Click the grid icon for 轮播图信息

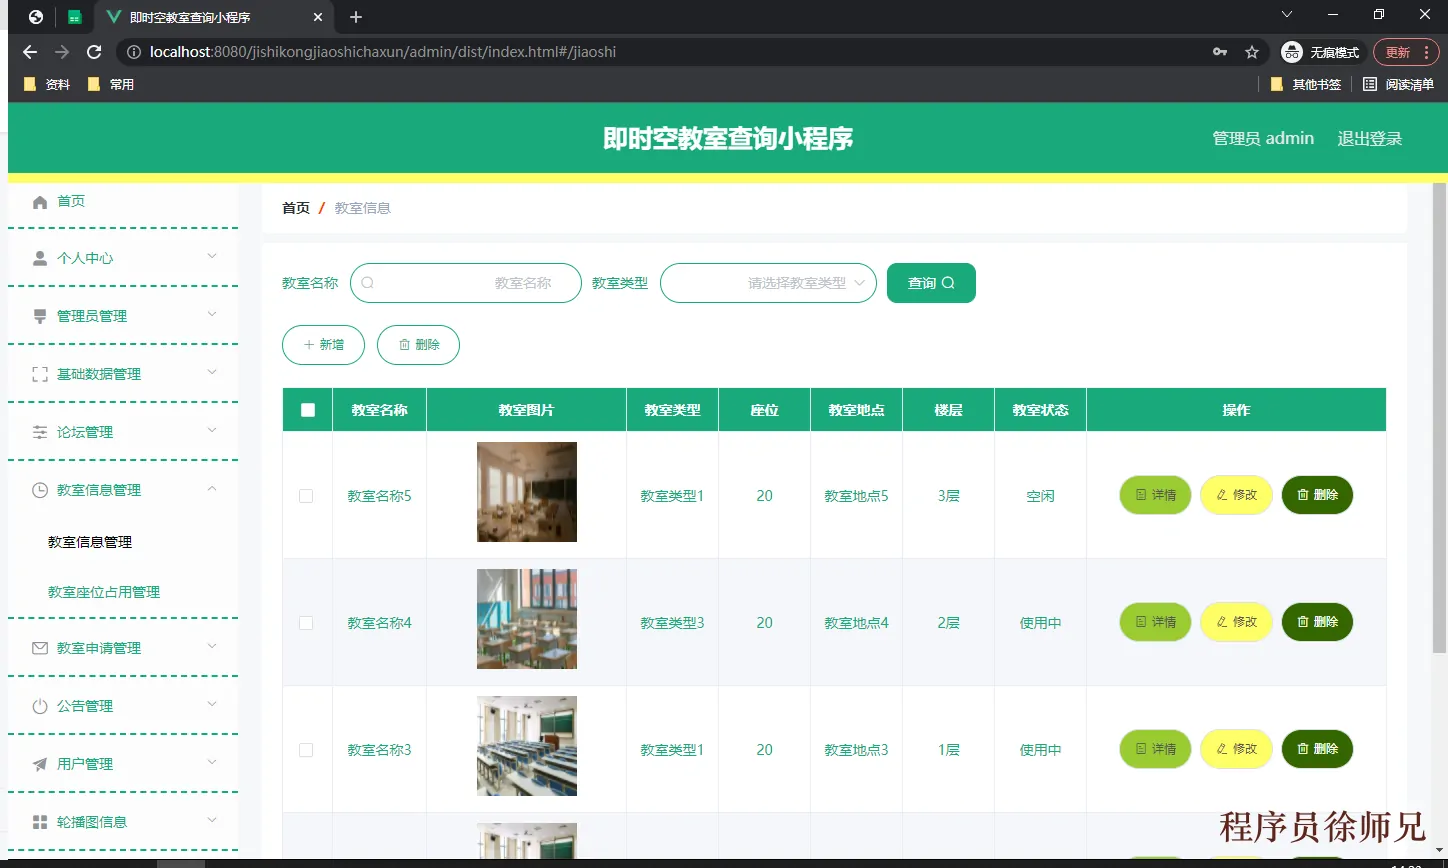point(40,822)
